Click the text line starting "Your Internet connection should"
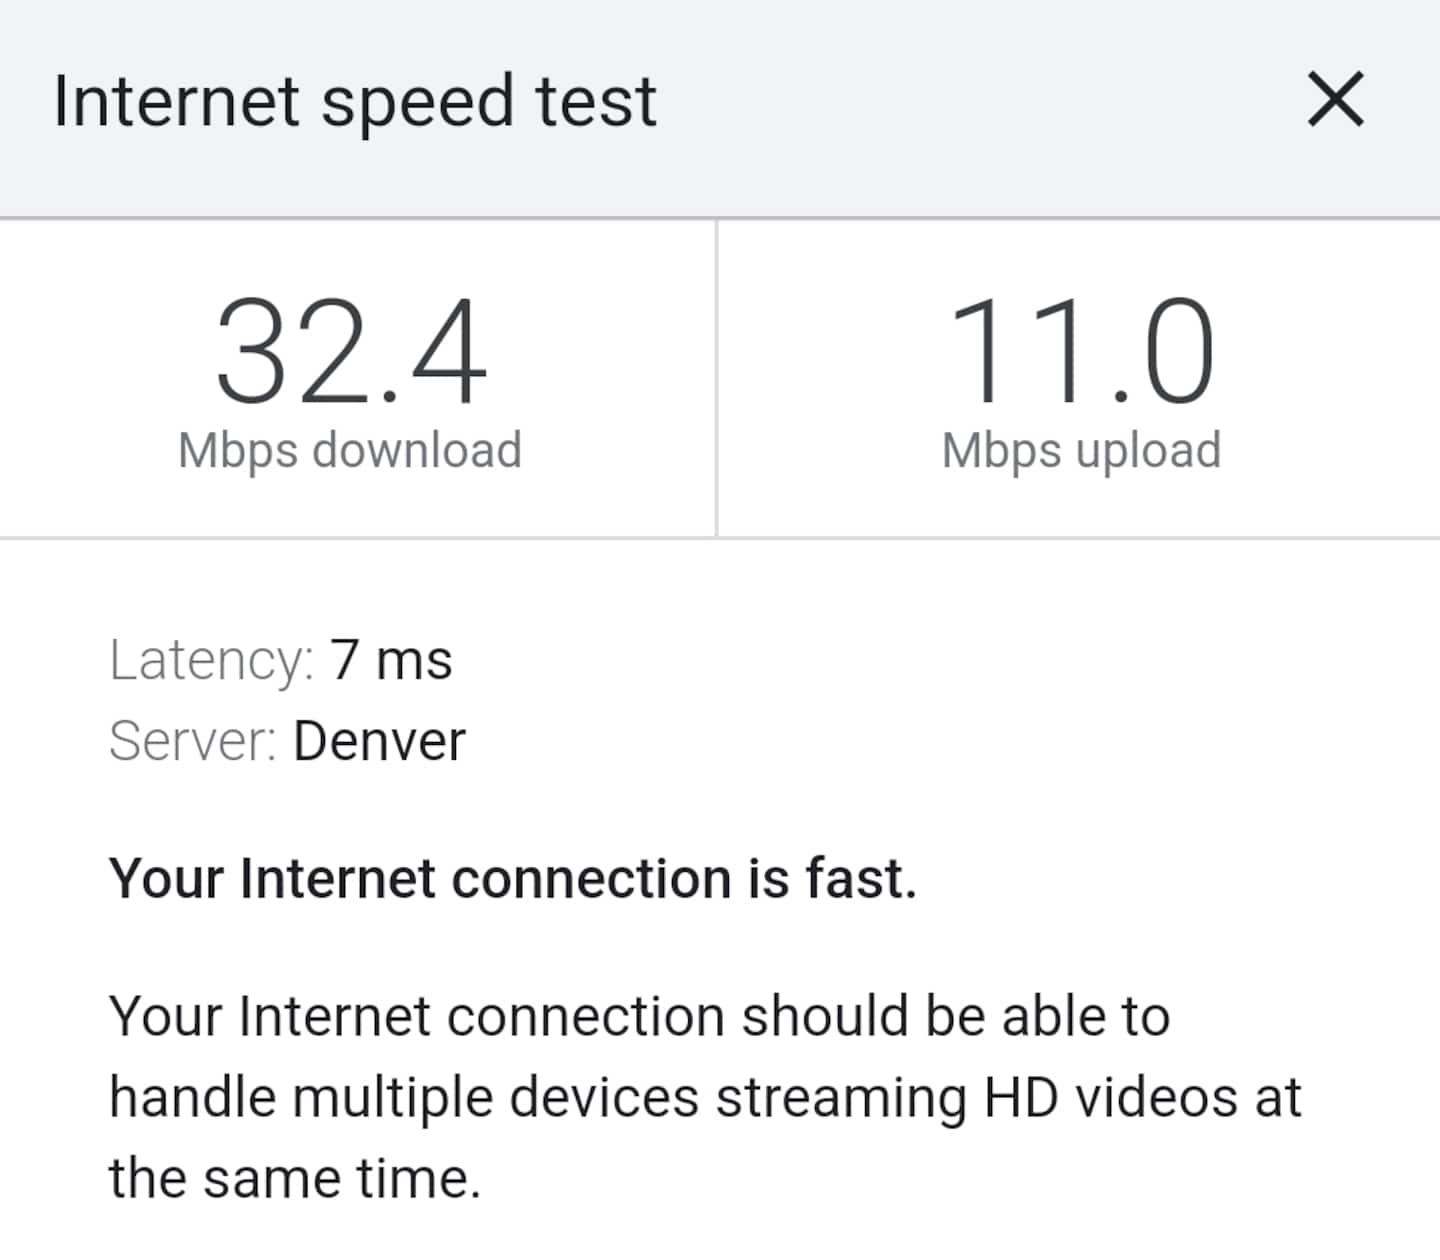Viewport: 1440px width, 1260px height. pos(639,1017)
